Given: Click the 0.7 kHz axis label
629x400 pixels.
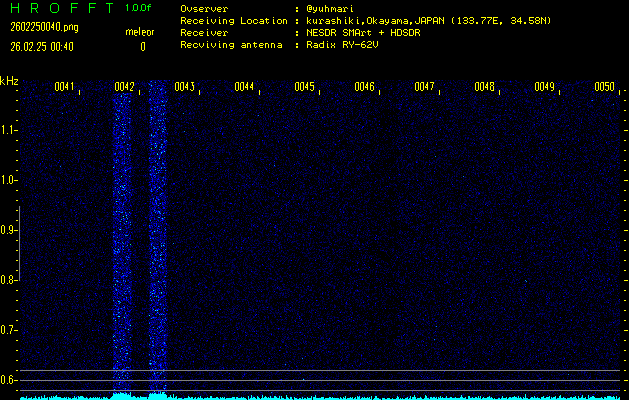Looking at the screenshot, I should click(9, 330).
